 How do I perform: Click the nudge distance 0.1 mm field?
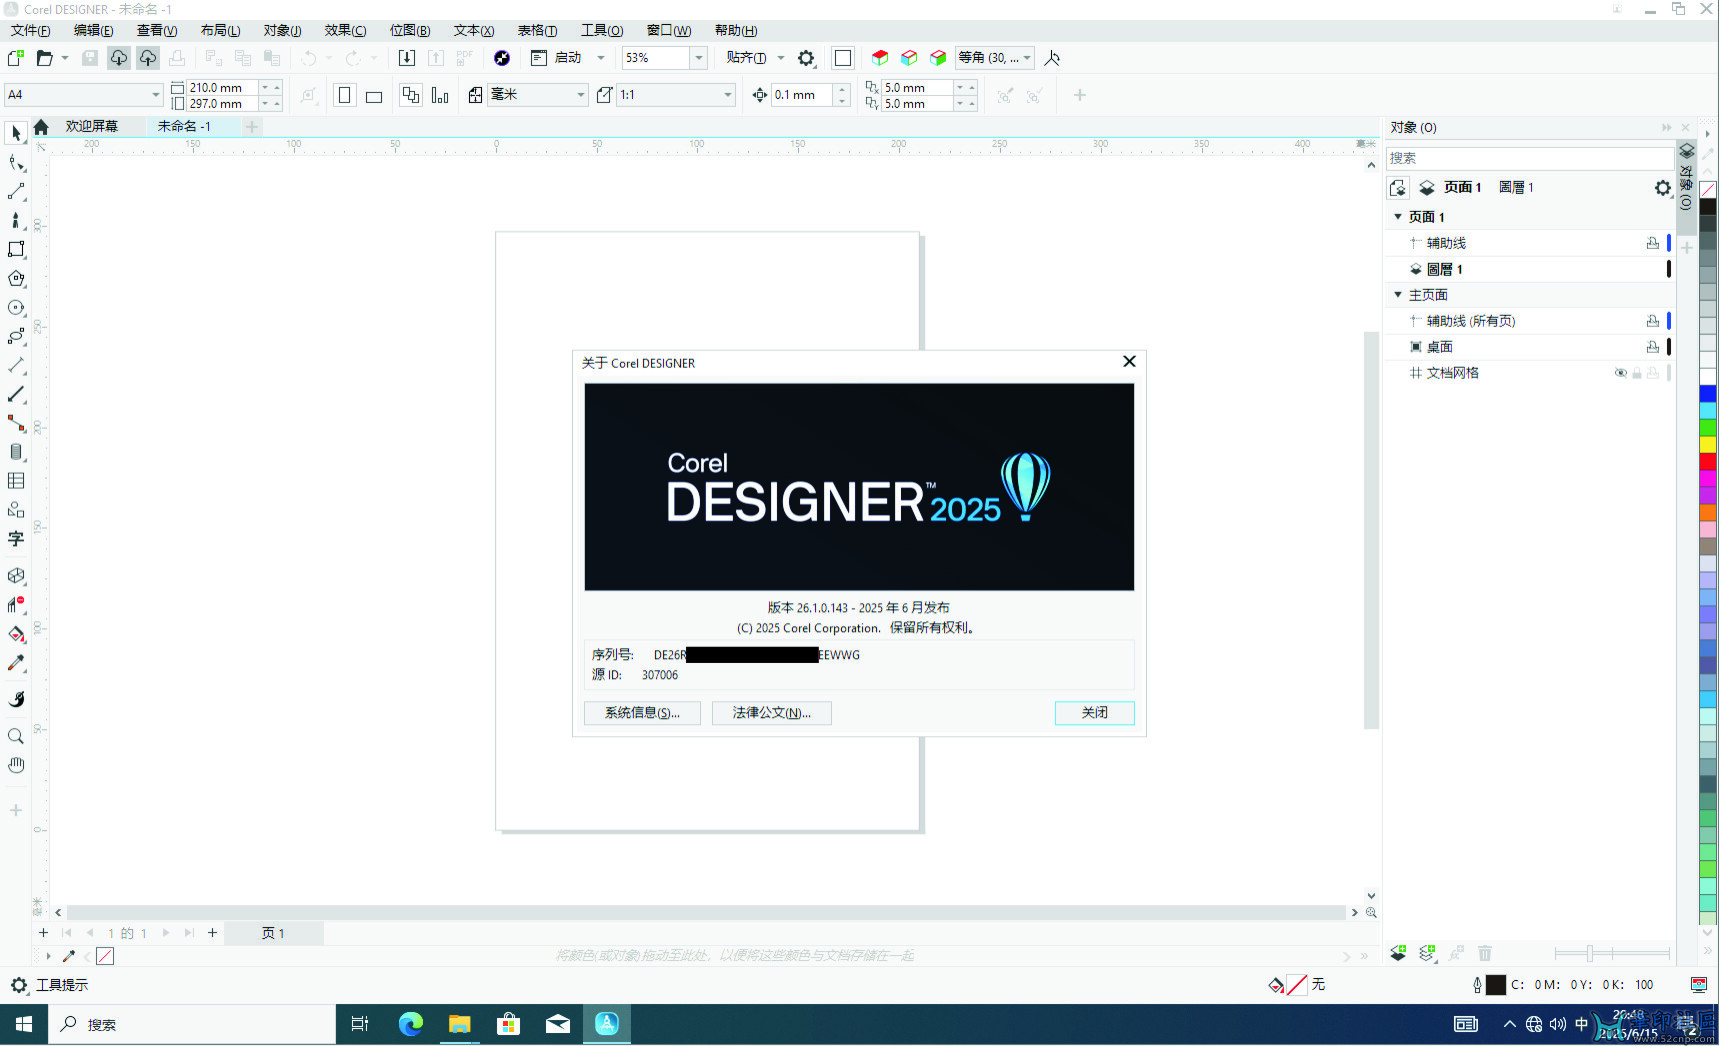point(801,95)
